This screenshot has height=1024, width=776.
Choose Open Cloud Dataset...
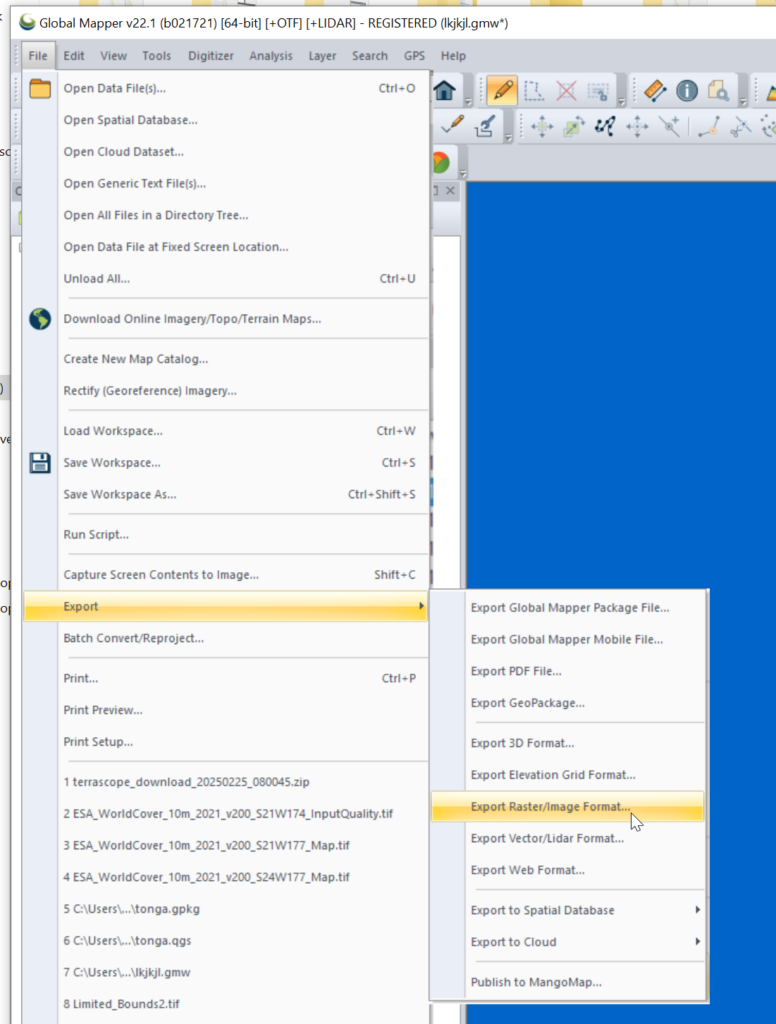pos(226,152)
